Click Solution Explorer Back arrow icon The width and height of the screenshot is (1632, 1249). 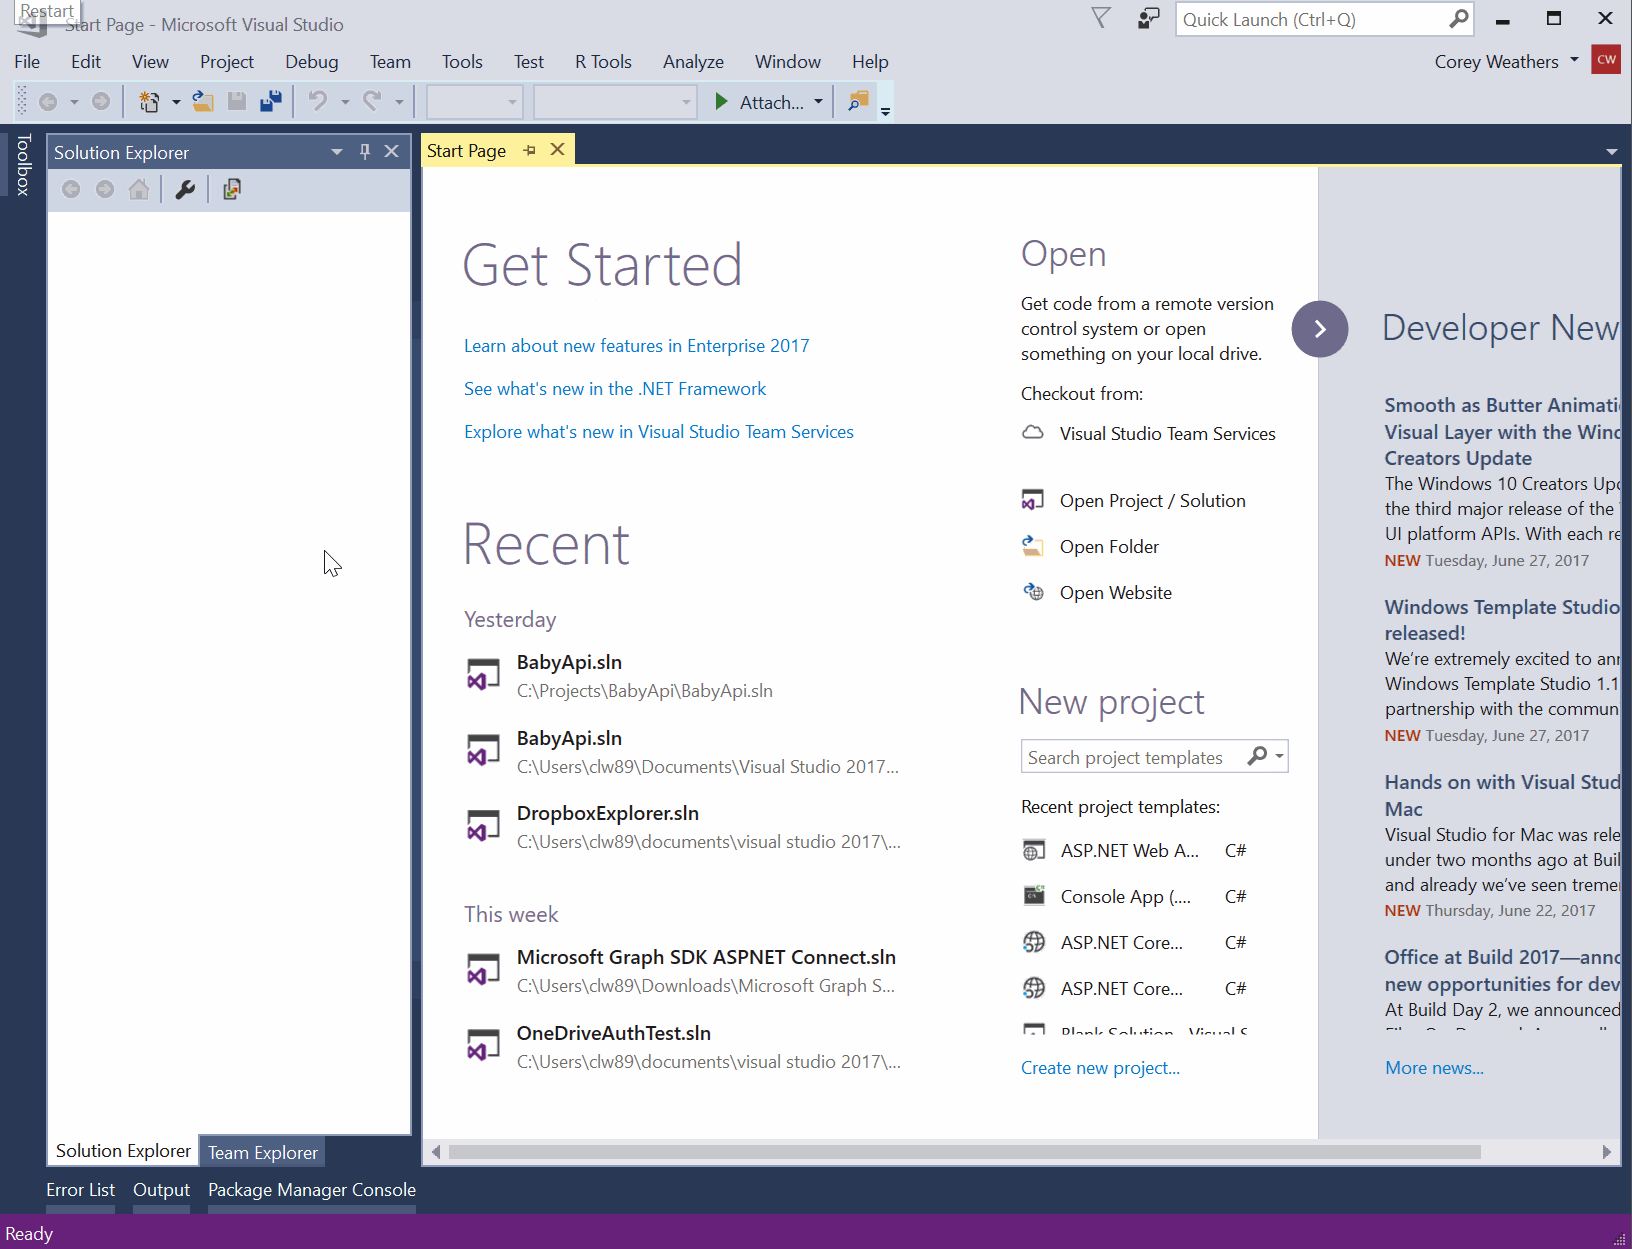pos(71,189)
